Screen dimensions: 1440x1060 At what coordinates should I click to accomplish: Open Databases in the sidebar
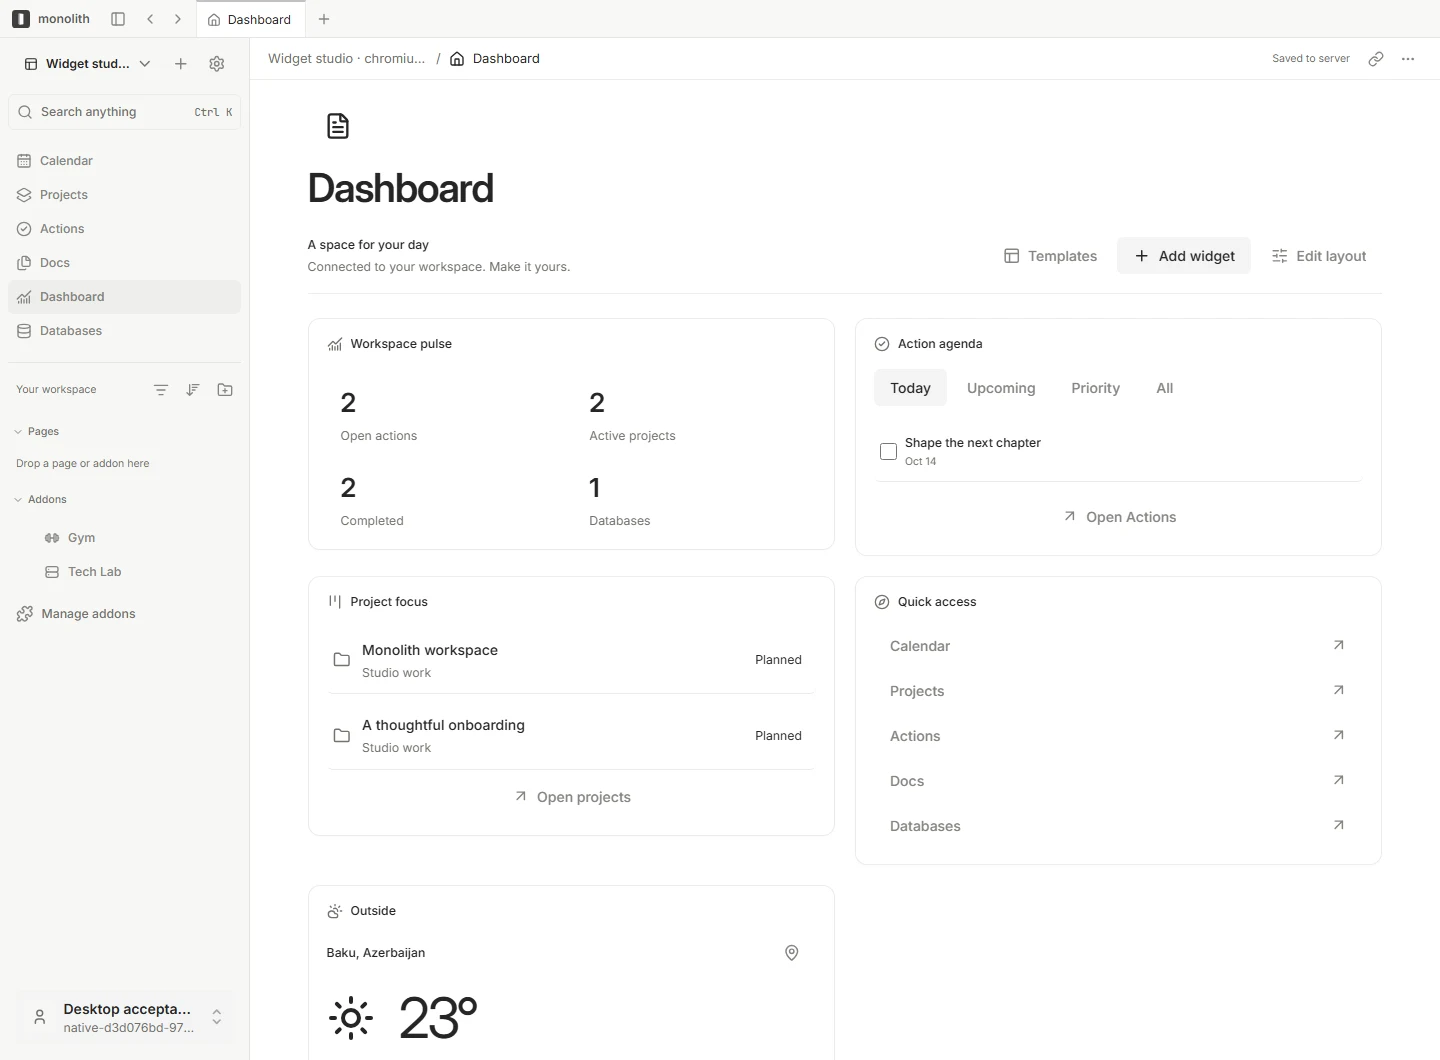click(x=124, y=331)
